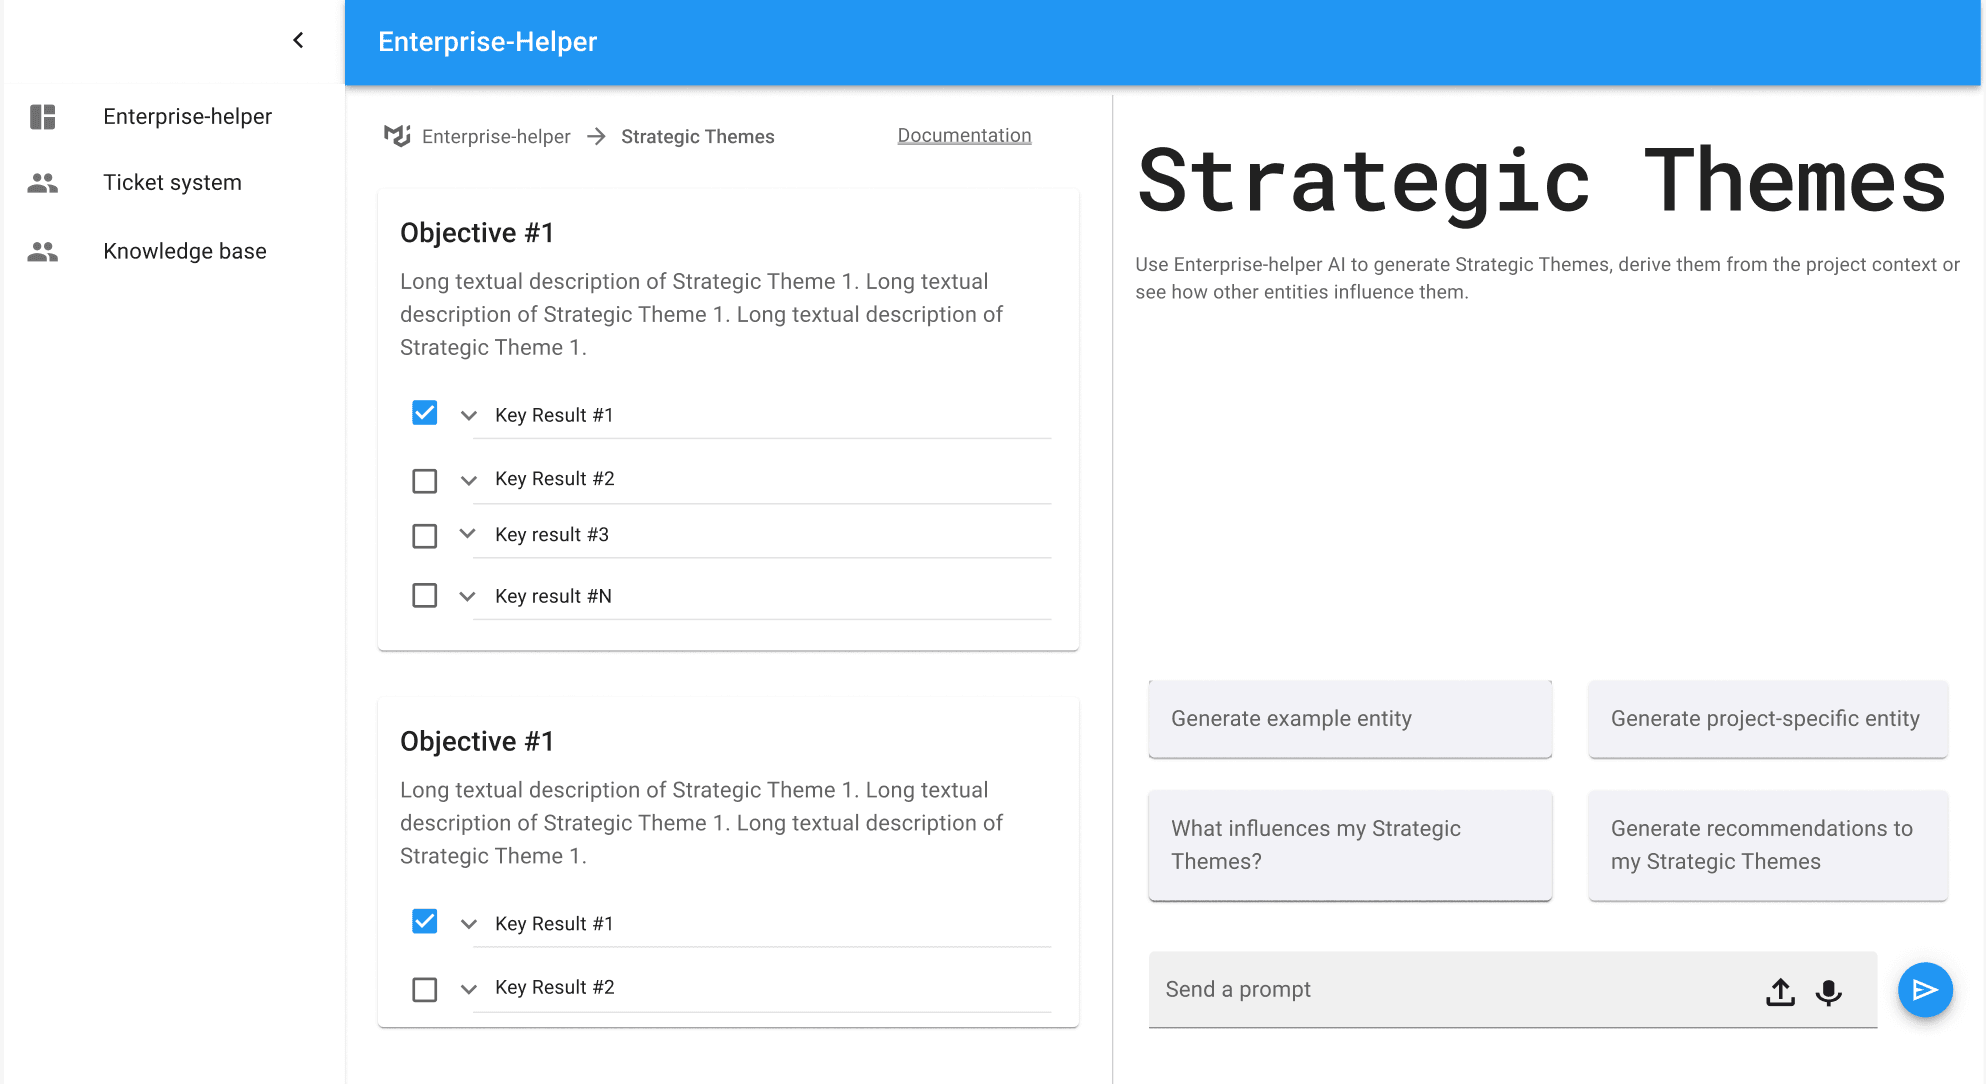Viewport: 1986px width, 1084px height.
Task: Open the Documentation link
Action: coord(964,136)
